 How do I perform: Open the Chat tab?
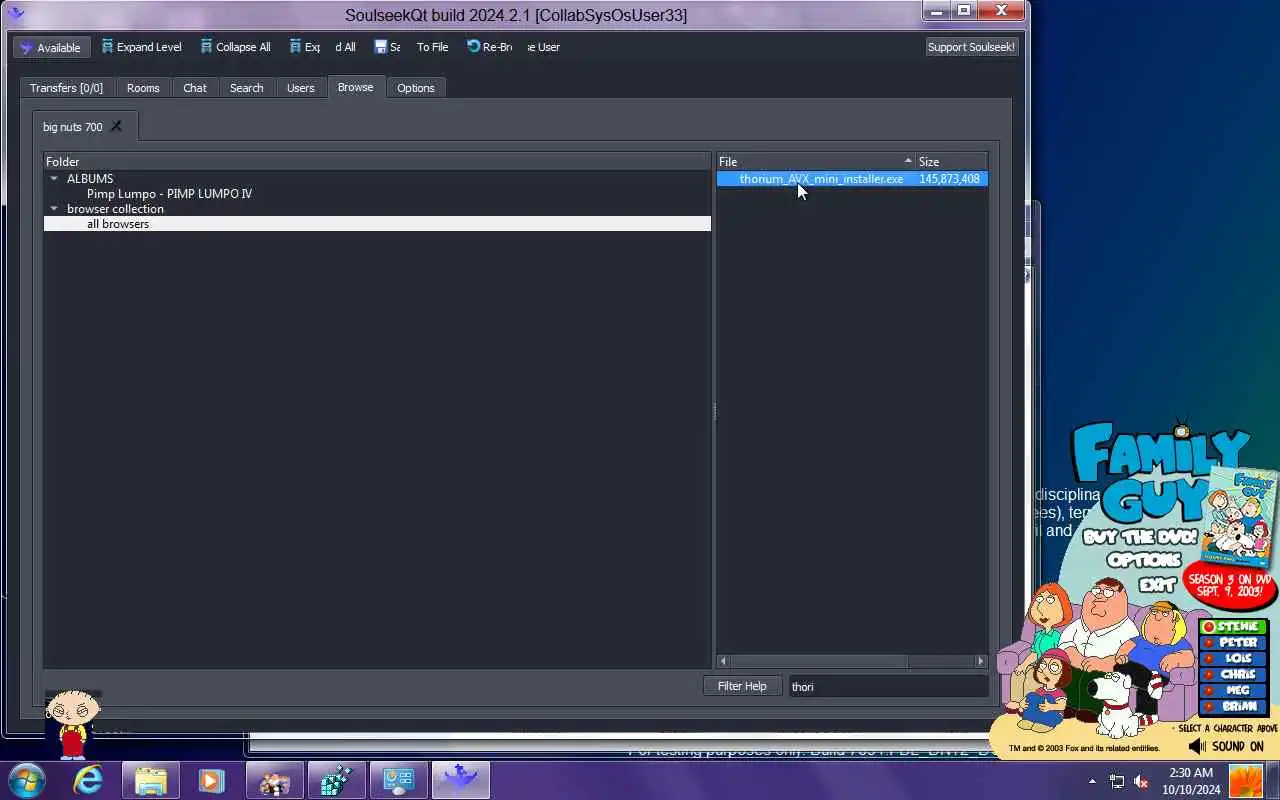(x=195, y=88)
